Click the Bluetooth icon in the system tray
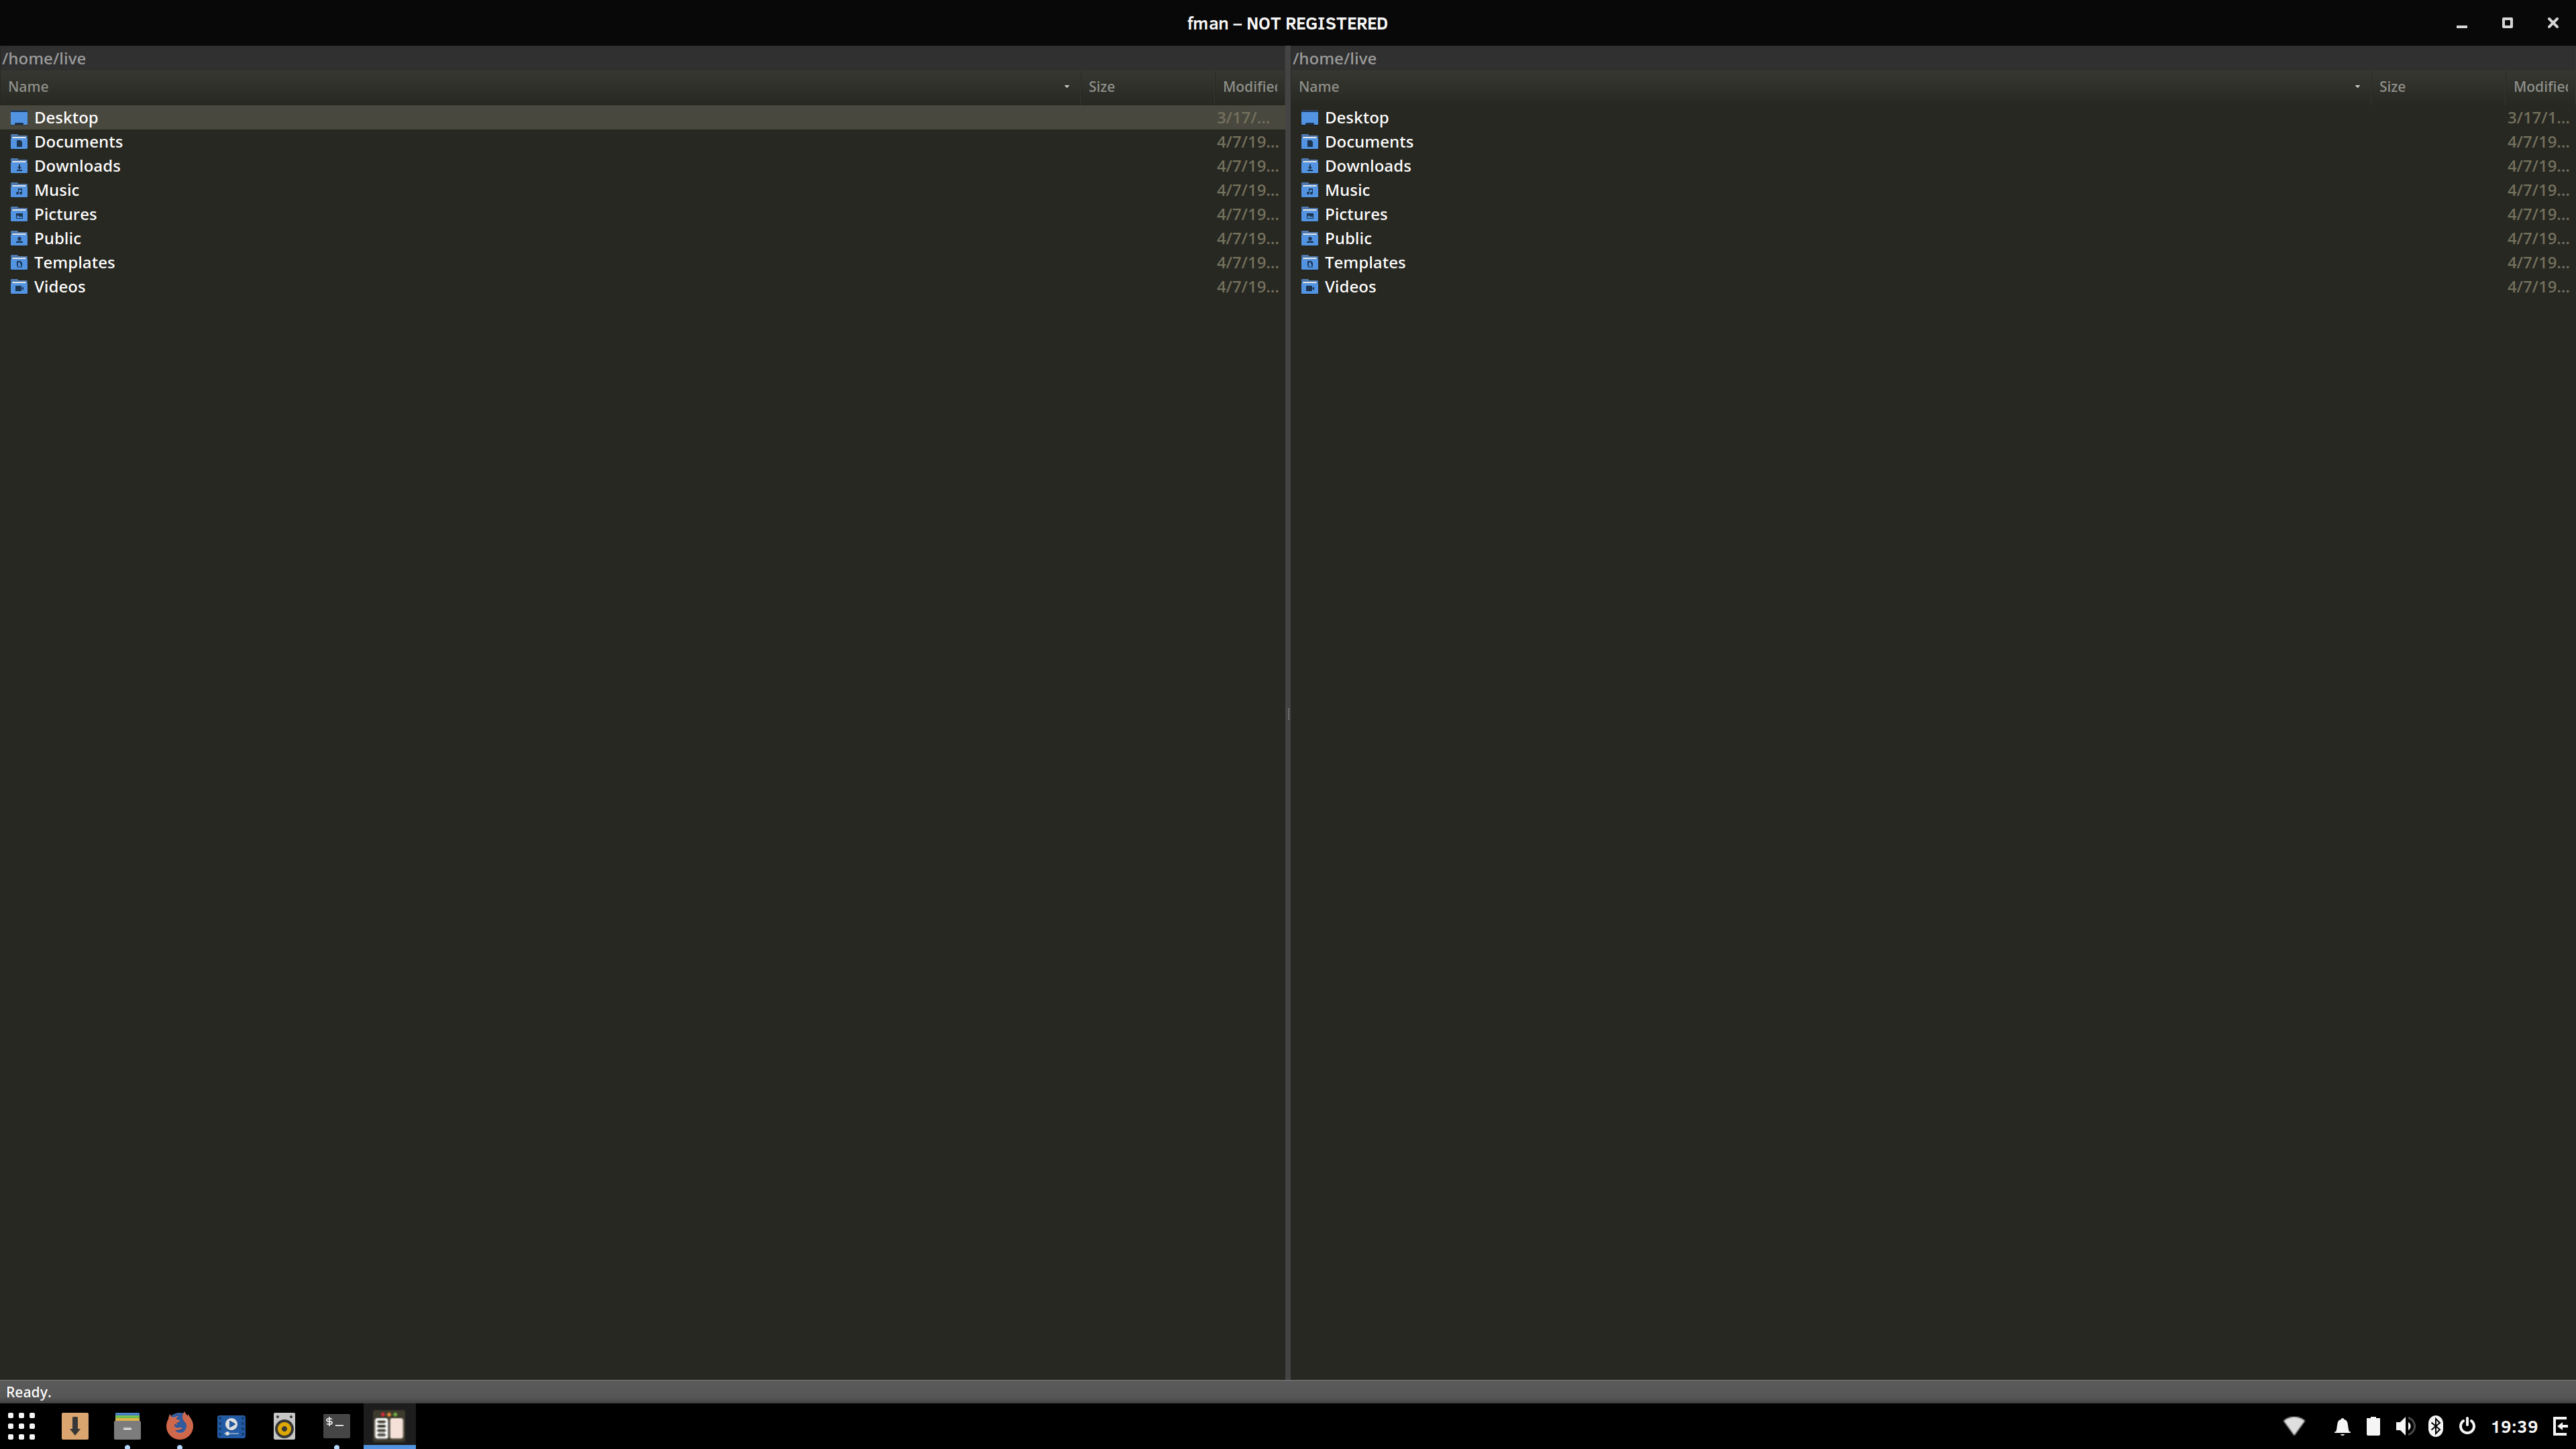The width and height of the screenshot is (2576, 1449). pyautogui.click(x=2436, y=1426)
